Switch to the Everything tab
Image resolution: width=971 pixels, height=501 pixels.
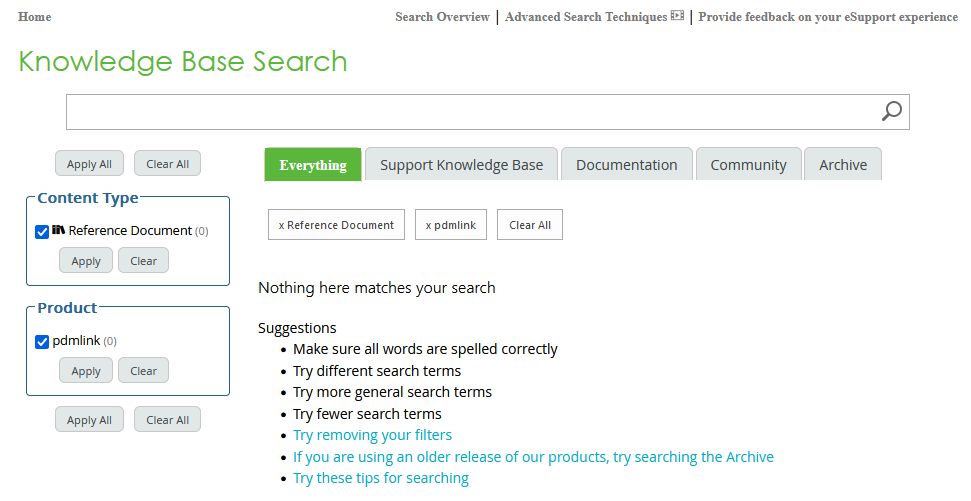pyautogui.click(x=312, y=165)
